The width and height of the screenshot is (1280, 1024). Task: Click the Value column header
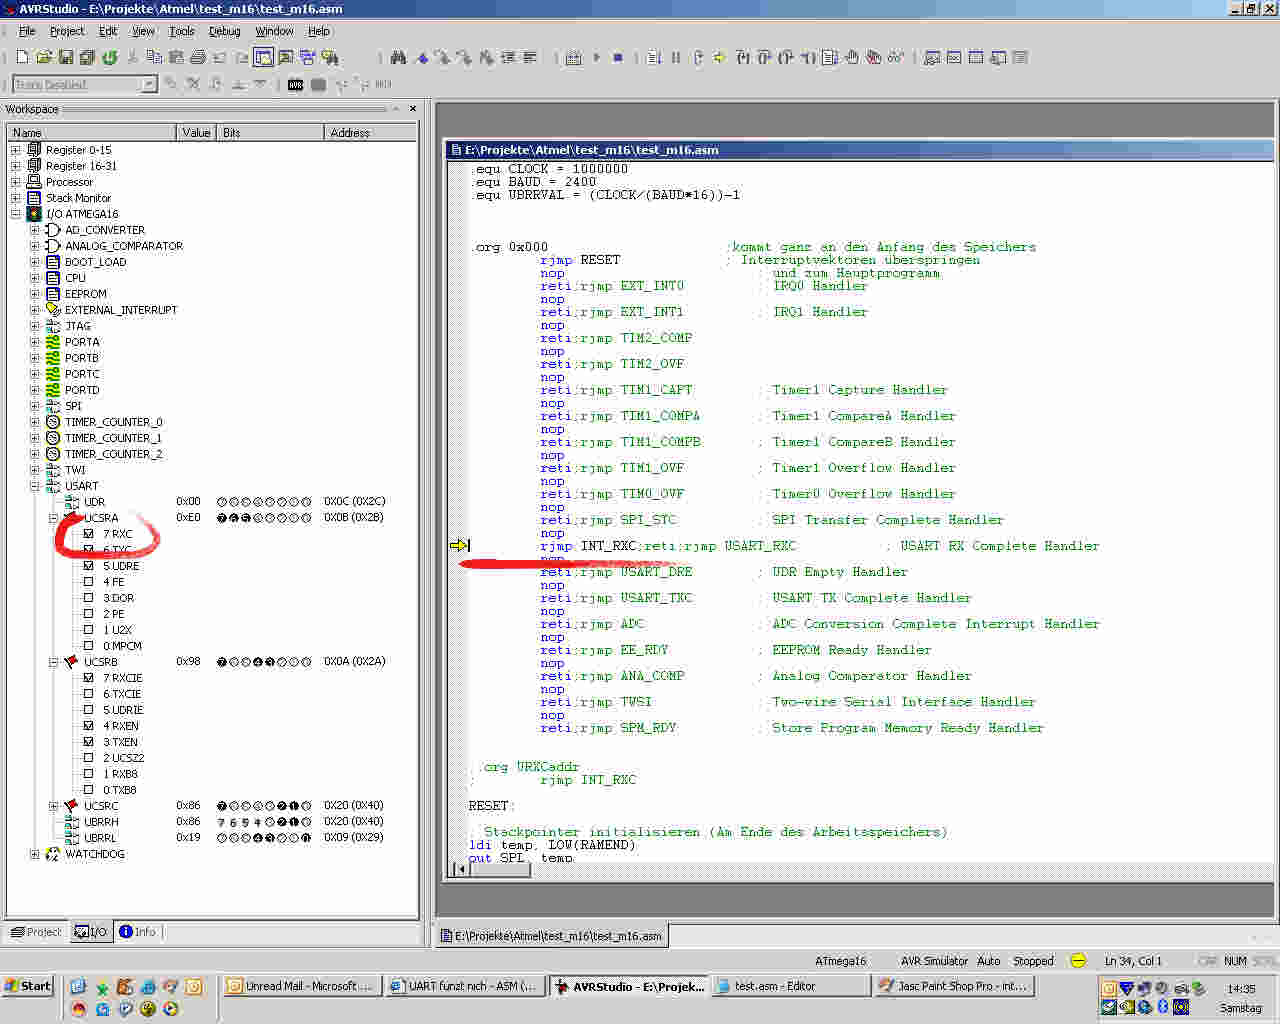coord(197,132)
